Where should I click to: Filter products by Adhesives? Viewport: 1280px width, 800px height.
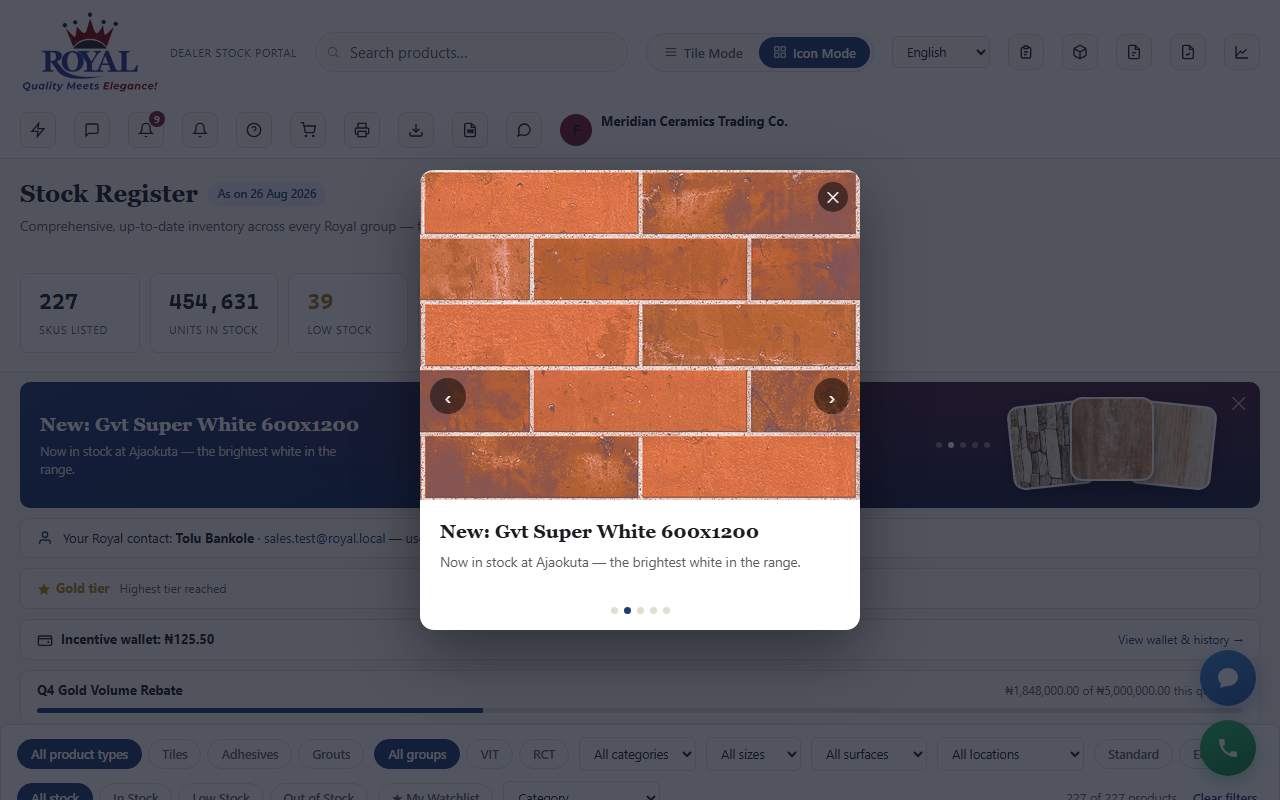[250, 754]
